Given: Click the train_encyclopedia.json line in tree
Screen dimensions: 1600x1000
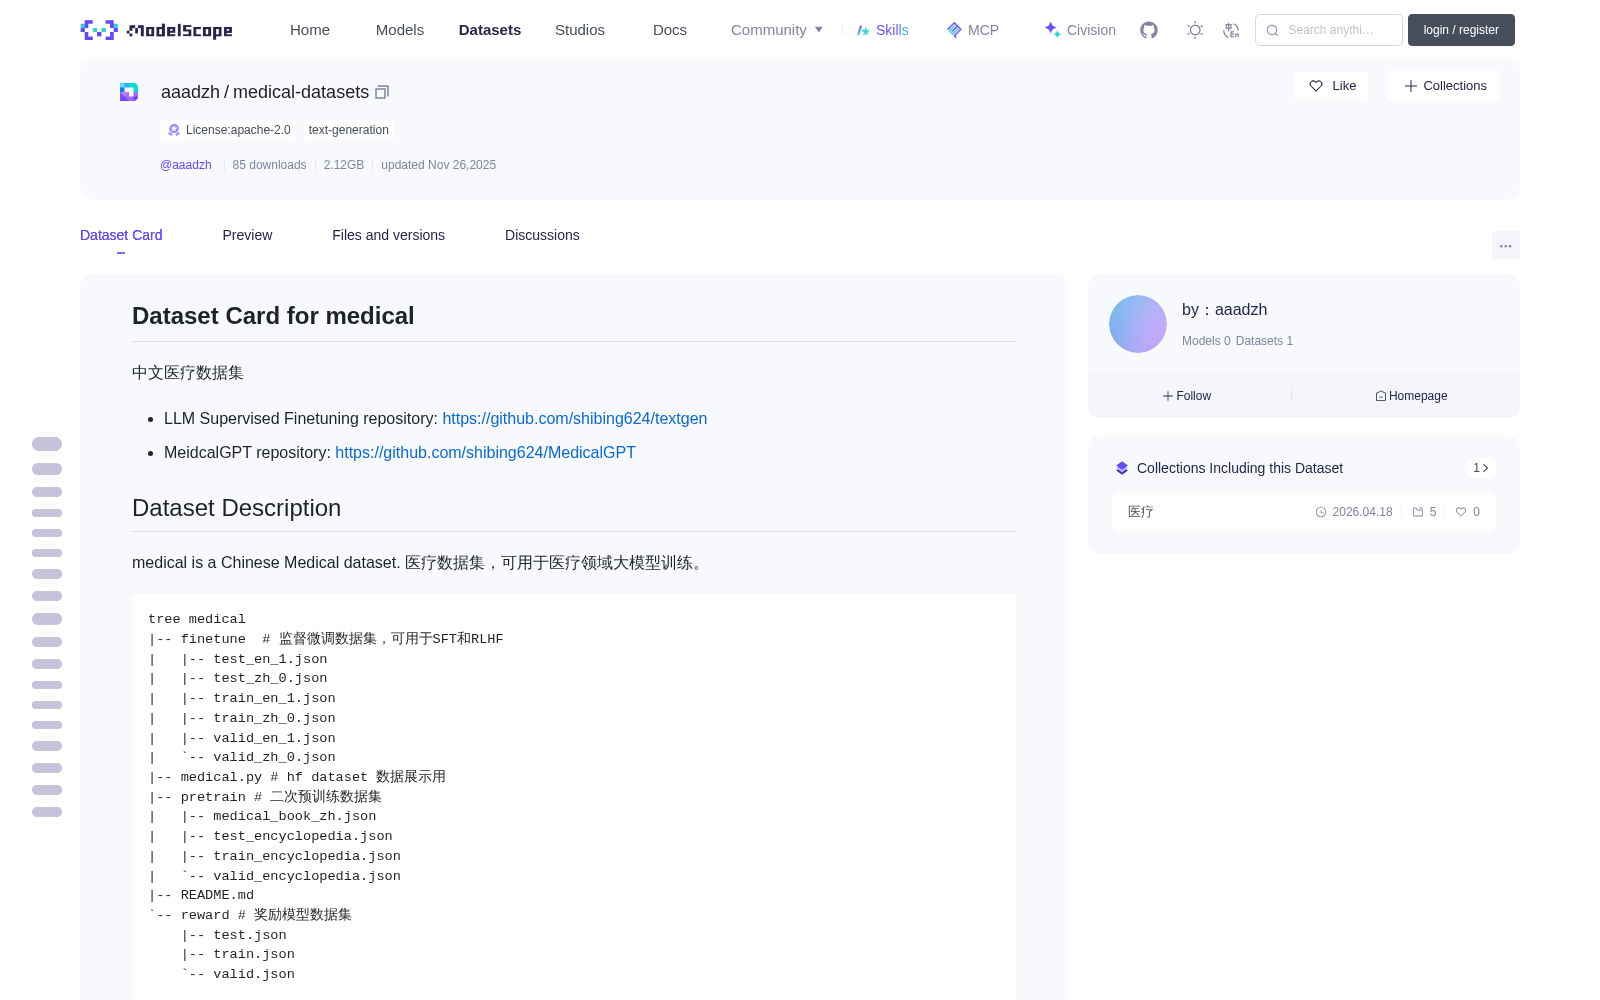Looking at the screenshot, I should tap(307, 856).
